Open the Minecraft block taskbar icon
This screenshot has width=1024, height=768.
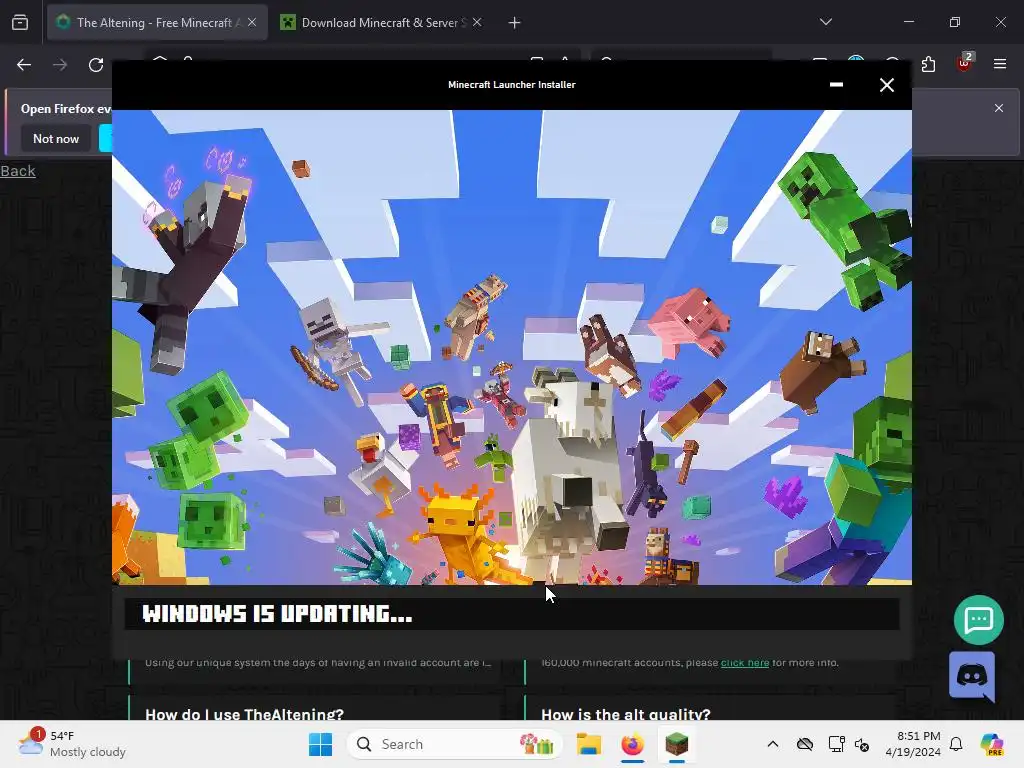click(x=677, y=744)
